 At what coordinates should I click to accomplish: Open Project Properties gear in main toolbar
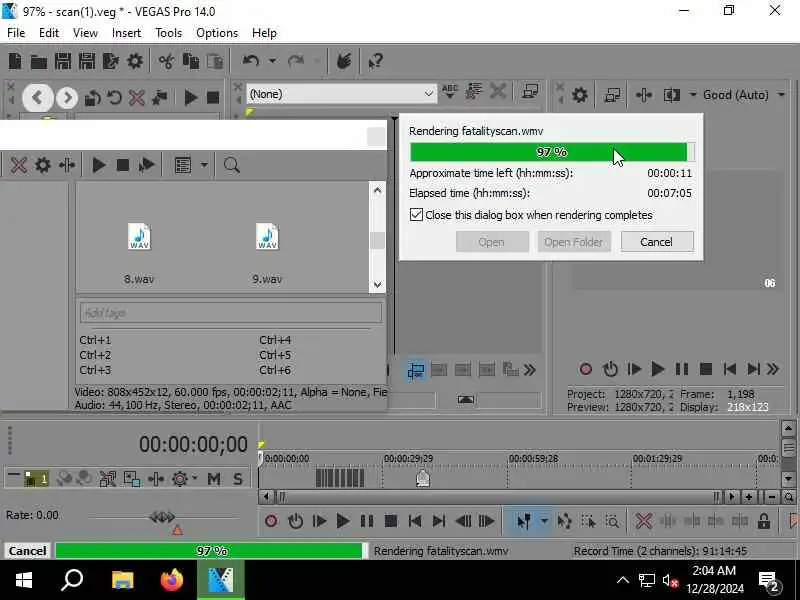pyautogui.click(x=135, y=61)
